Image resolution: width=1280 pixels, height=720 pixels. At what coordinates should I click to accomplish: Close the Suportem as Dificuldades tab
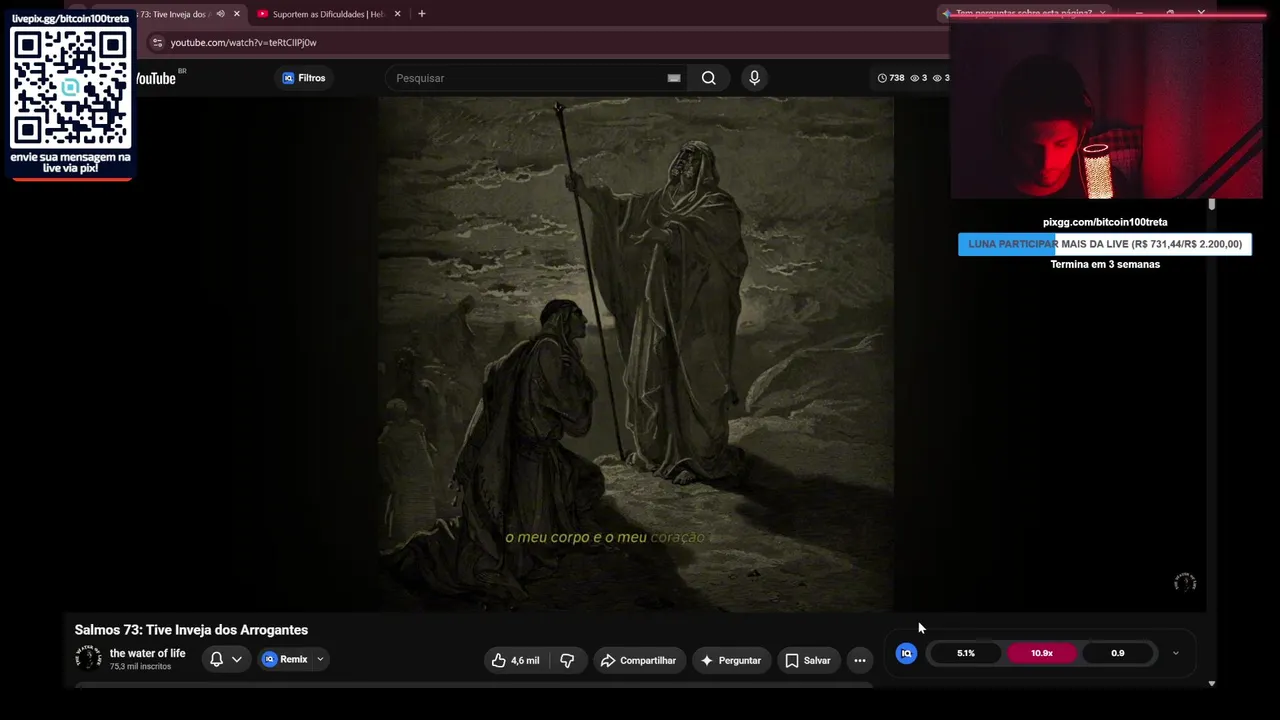397,14
